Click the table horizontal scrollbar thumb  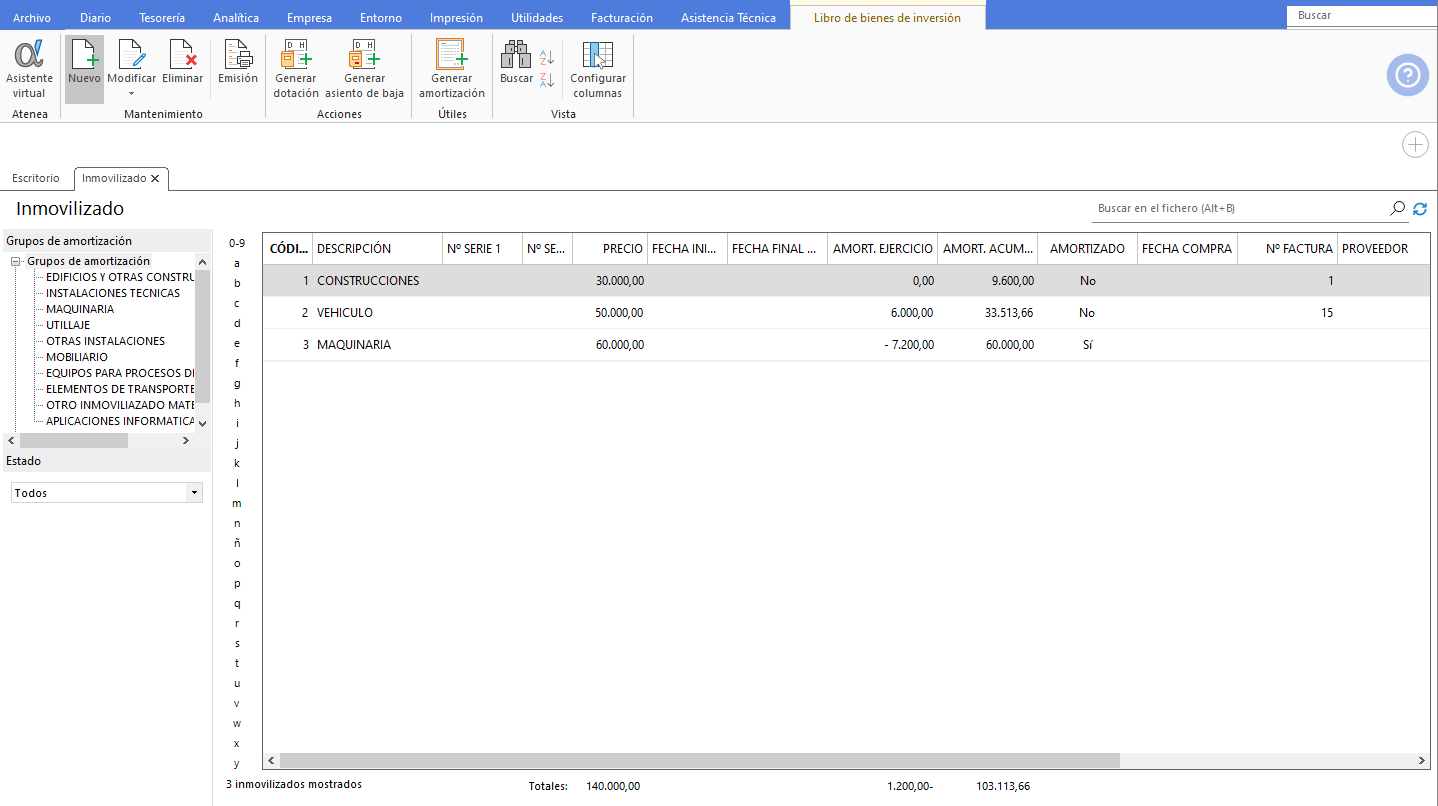[700, 761]
